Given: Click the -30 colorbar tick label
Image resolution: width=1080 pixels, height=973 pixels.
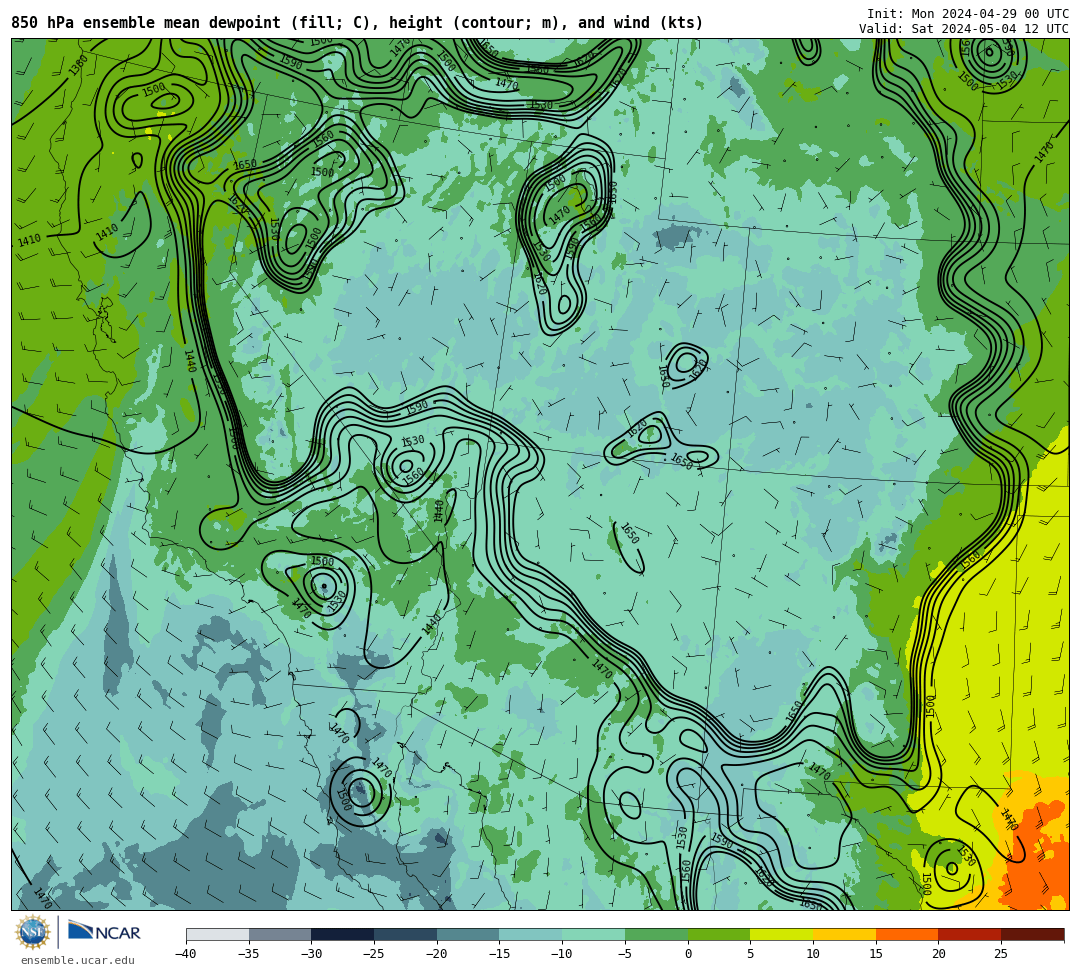Looking at the screenshot, I should tap(311, 954).
